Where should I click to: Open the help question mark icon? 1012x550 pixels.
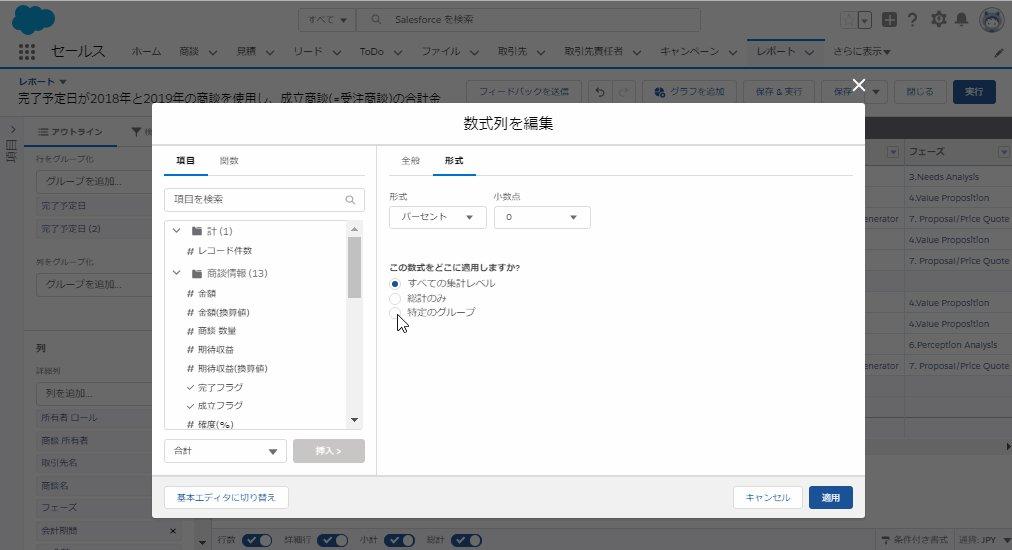[912, 20]
